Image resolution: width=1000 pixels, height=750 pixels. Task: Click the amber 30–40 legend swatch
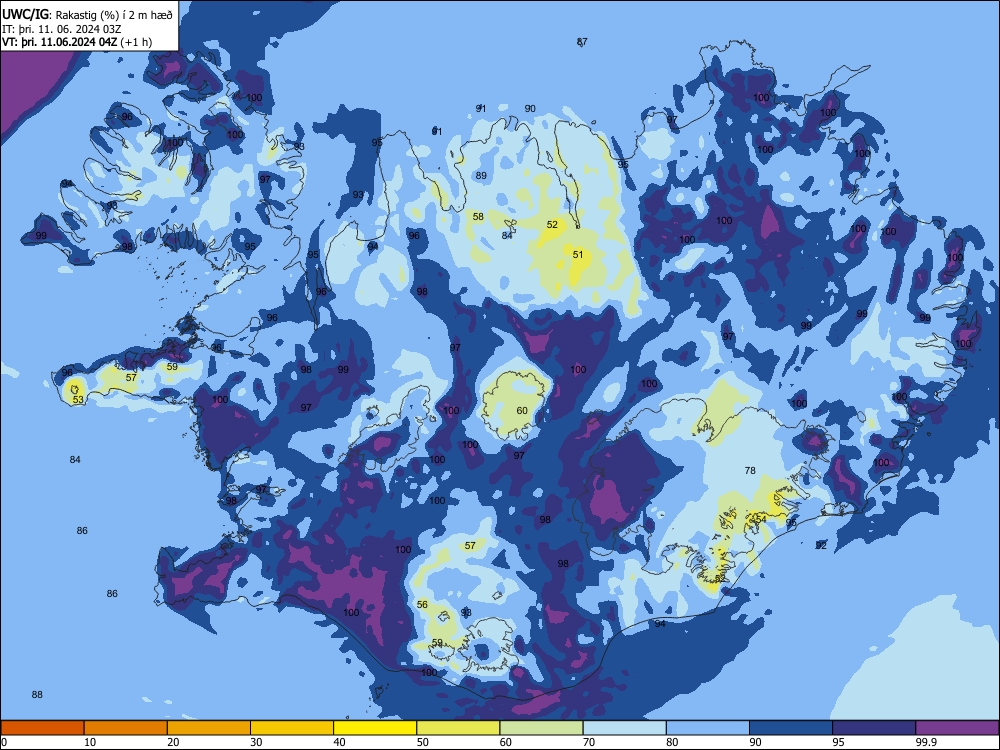292,728
